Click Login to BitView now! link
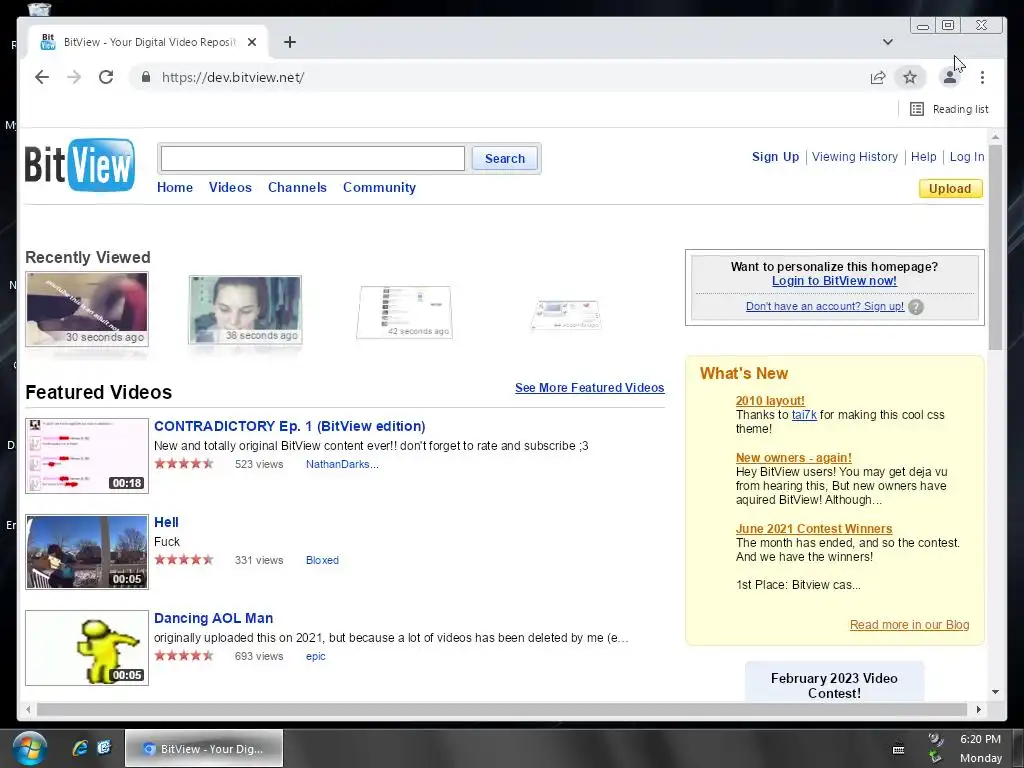 [x=834, y=281]
